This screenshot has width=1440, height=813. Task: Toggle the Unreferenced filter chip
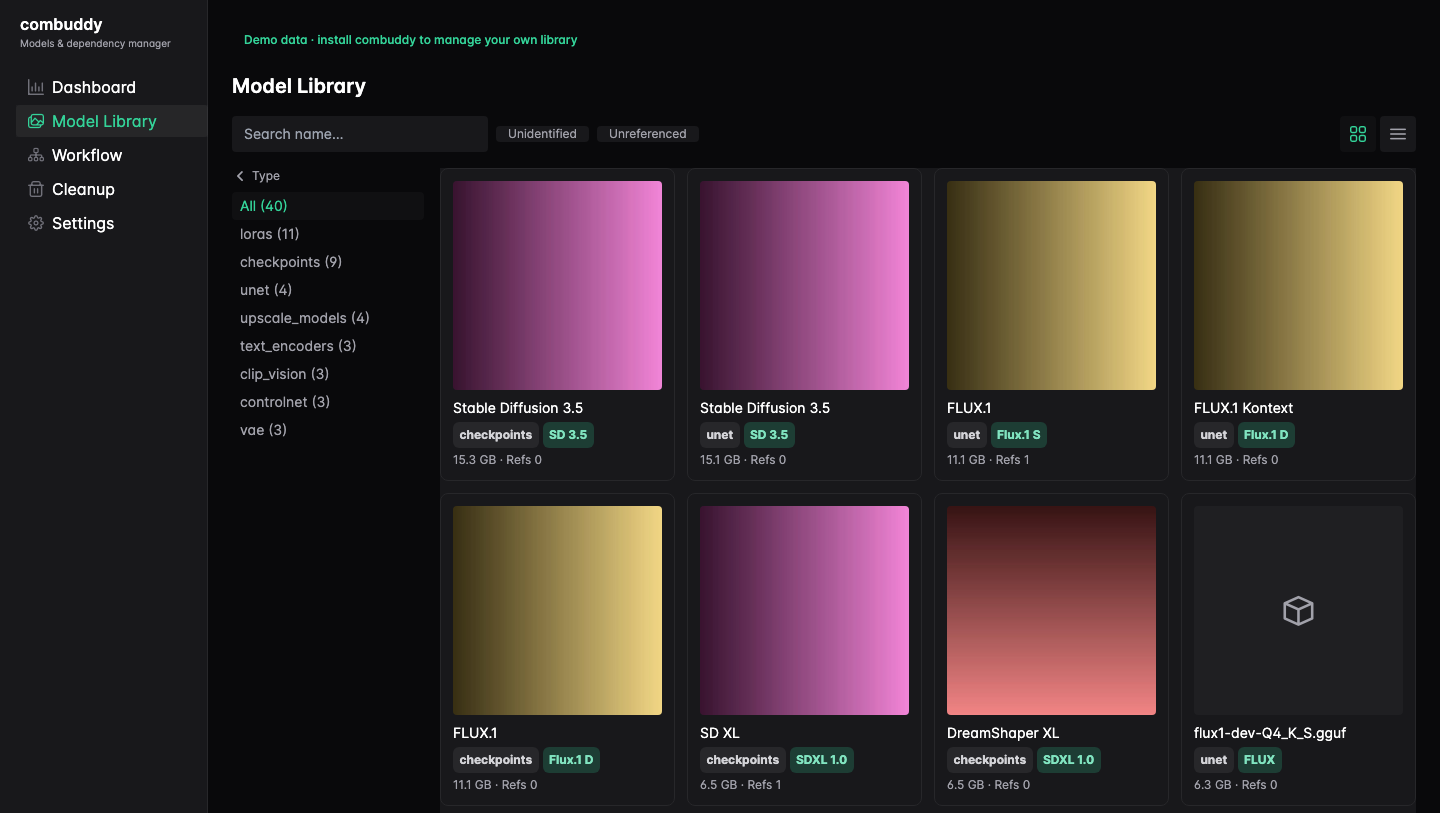pyautogui.click(x=648, y=134)
